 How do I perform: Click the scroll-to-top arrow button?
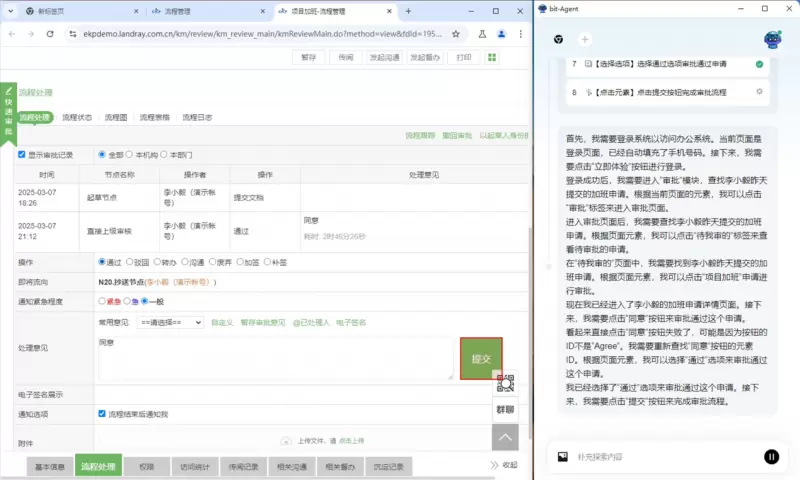505,437
